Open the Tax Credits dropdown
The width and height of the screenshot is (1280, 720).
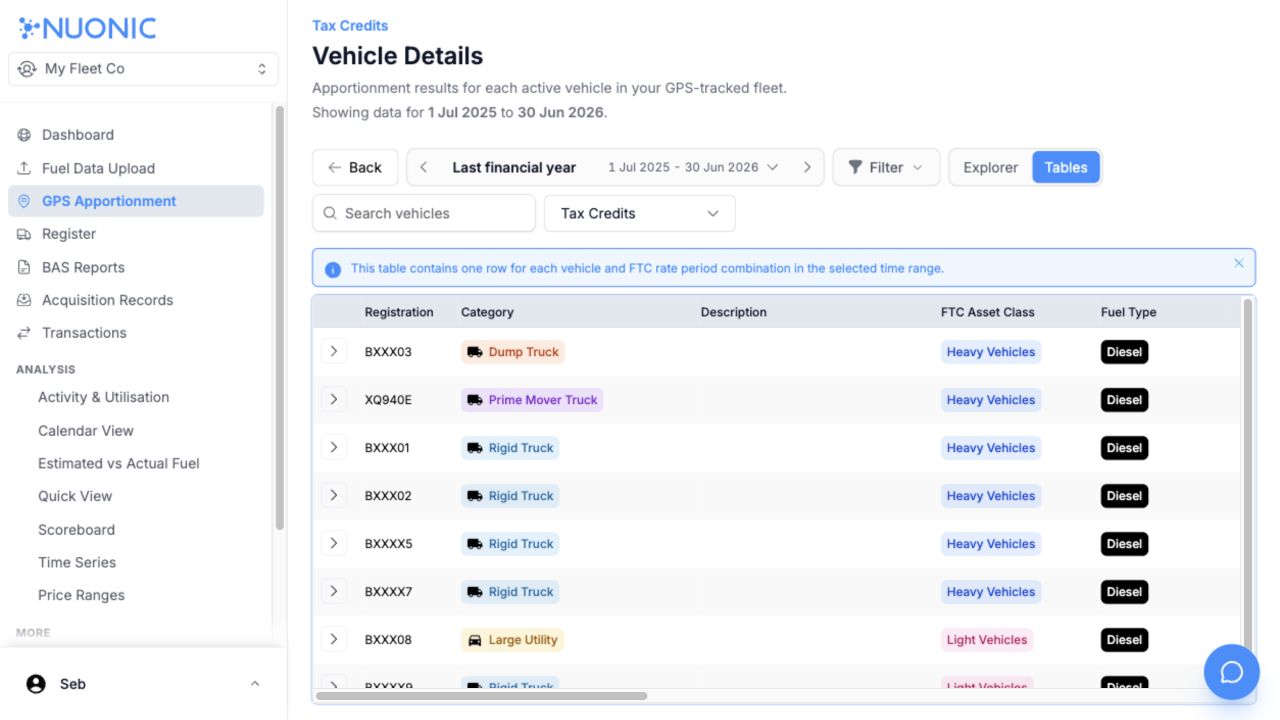click(640, 213)
